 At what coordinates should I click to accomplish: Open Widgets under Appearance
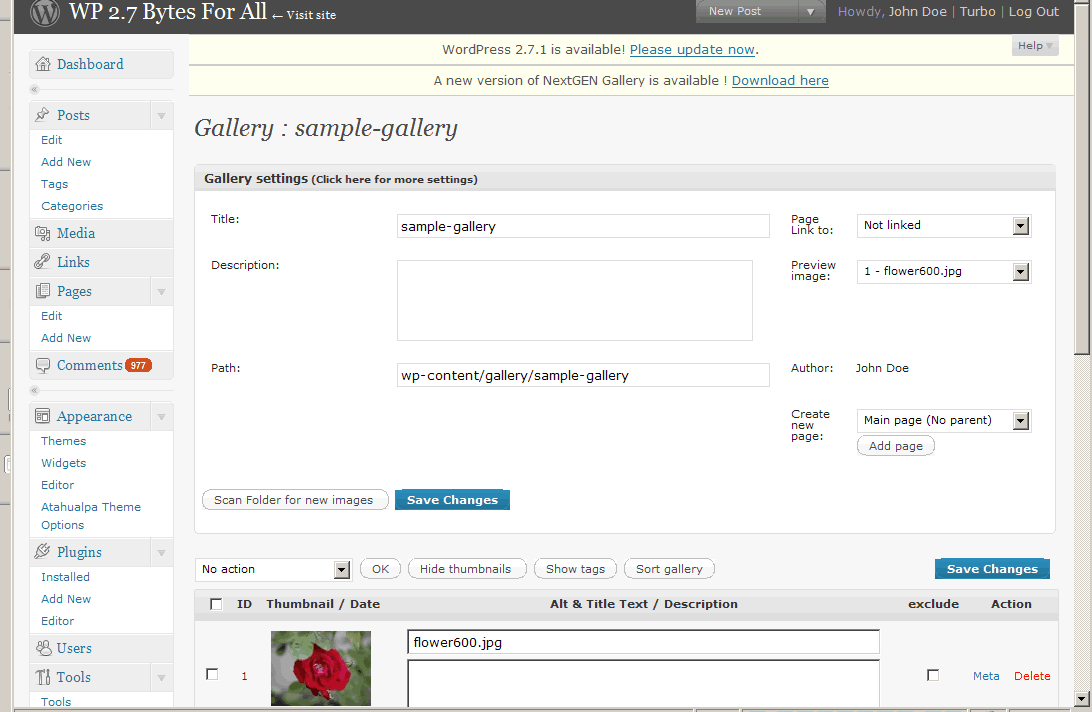[63, 463]
